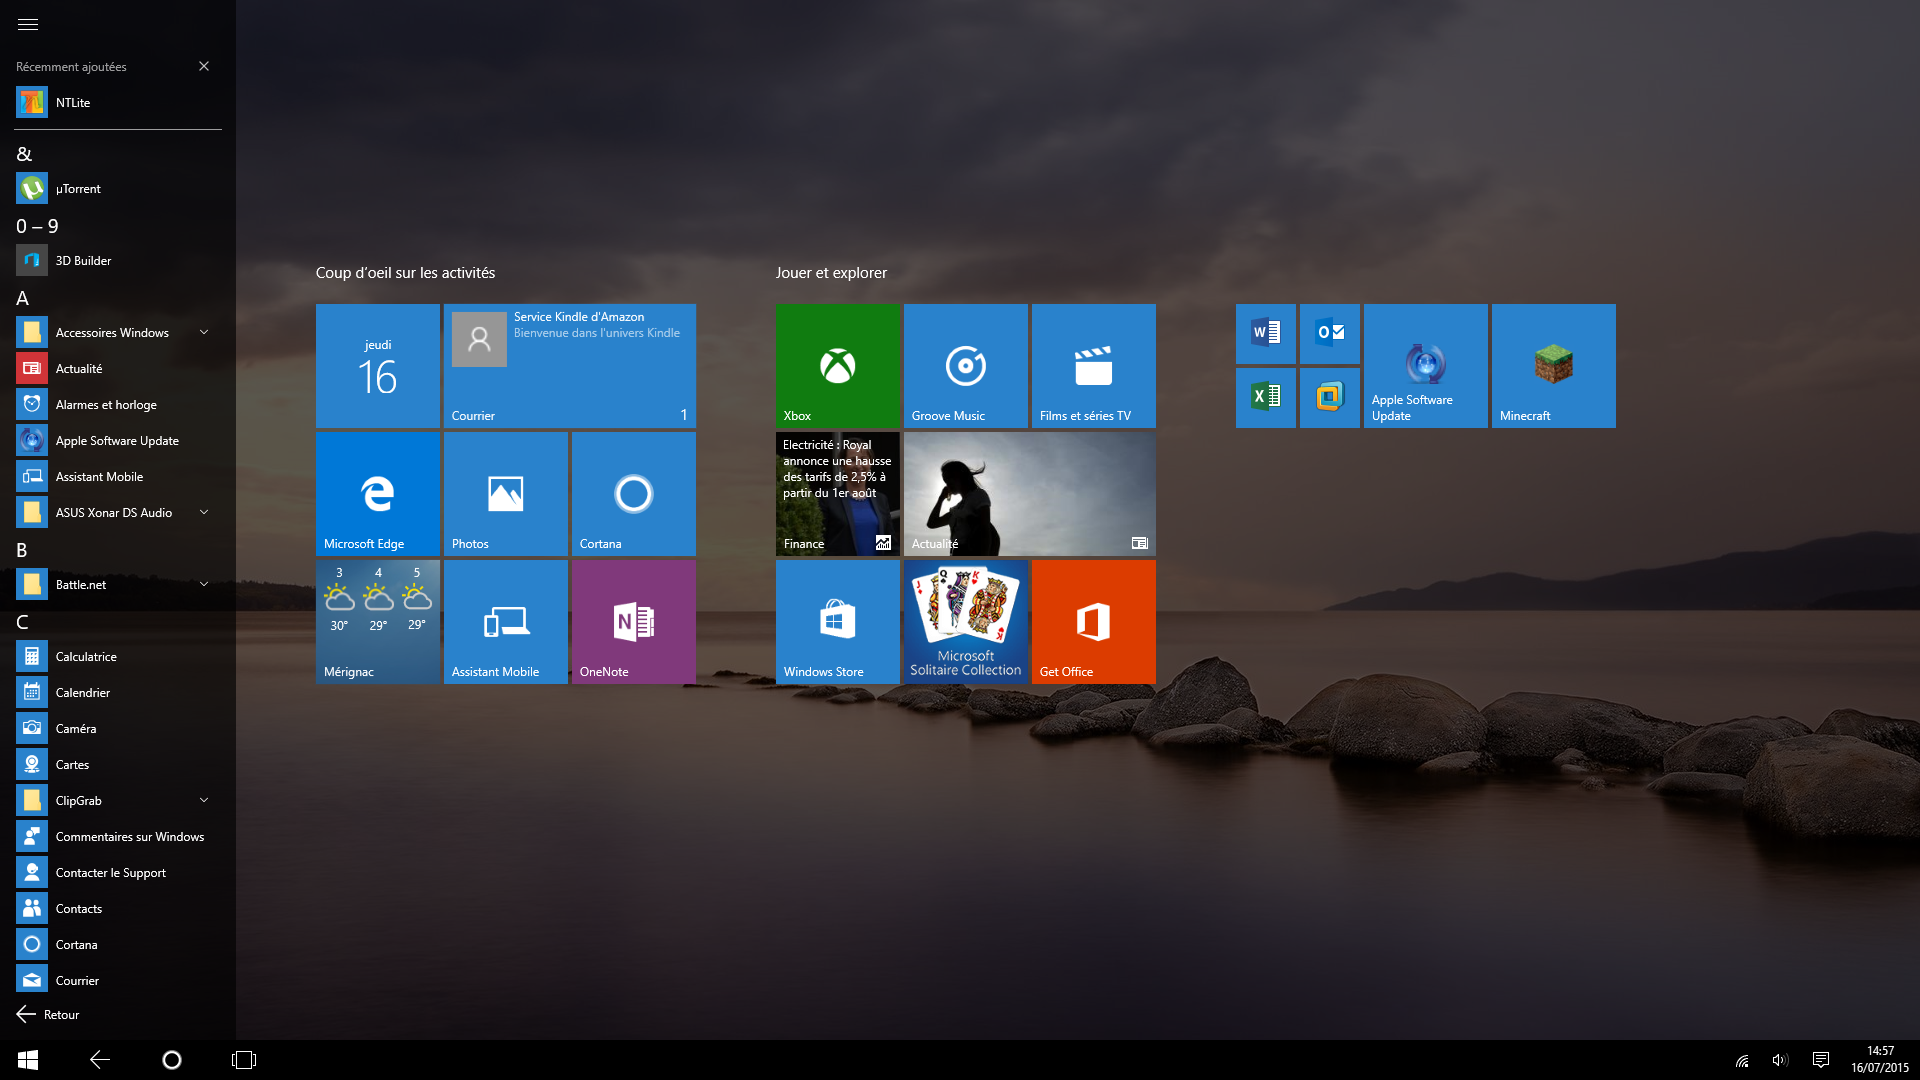Open the Microsoft Edge tile
The image size is (1920, 1080).
(x=378, y=494)
